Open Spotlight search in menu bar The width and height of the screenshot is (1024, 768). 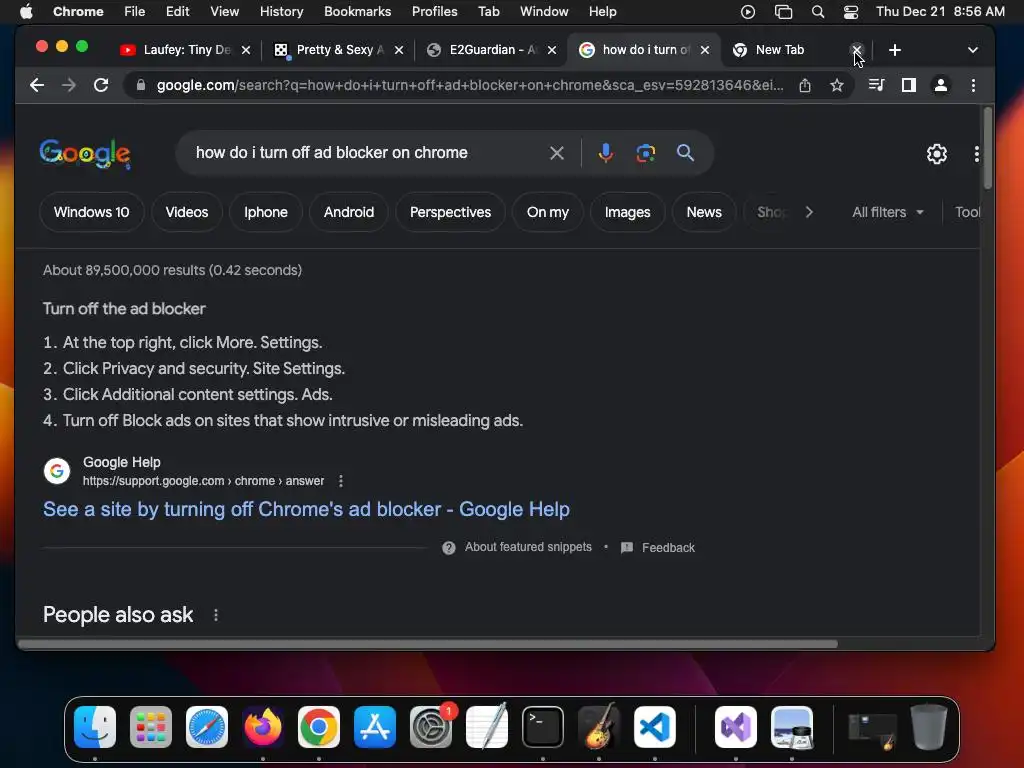click(x=818, y=12)
